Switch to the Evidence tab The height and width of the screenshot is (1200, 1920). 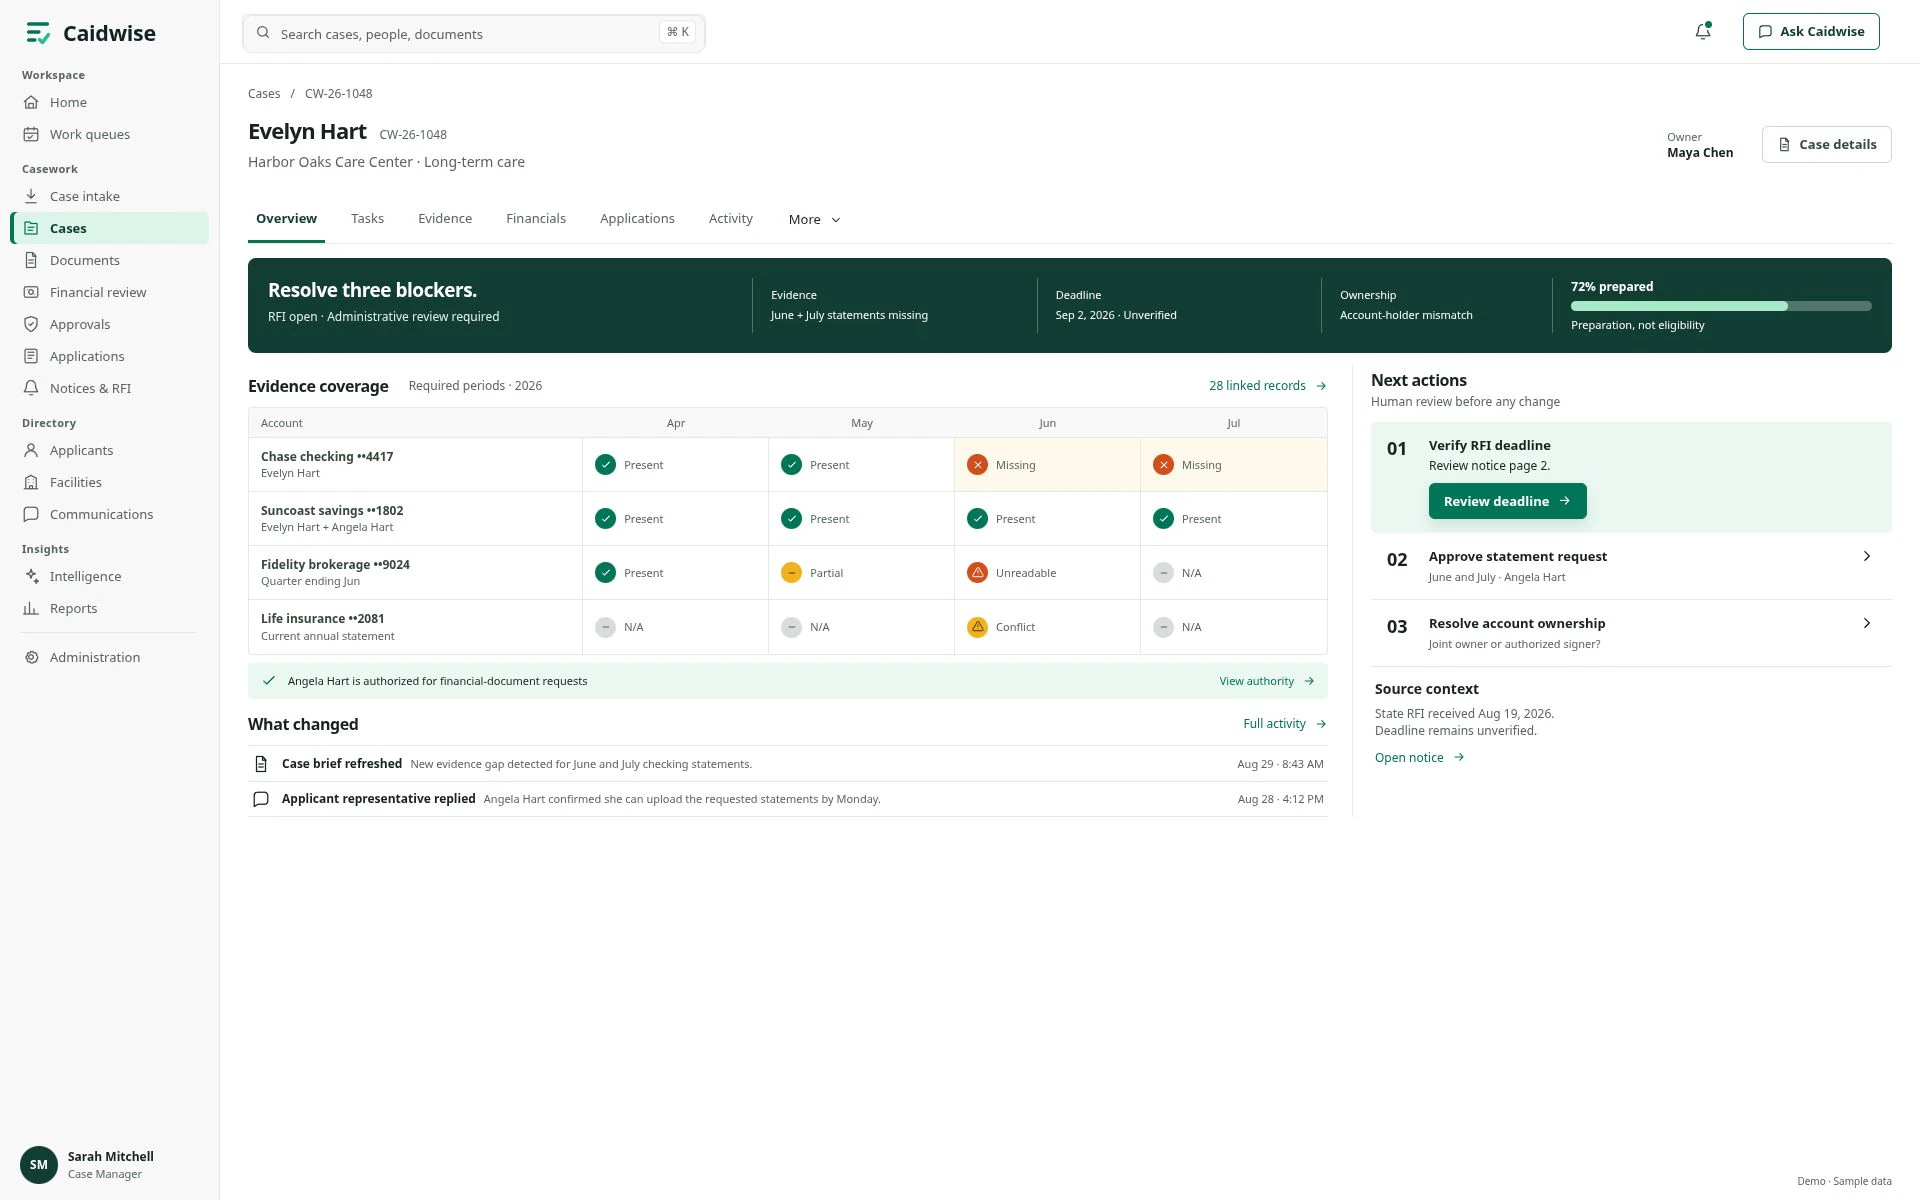pos(445,218)
